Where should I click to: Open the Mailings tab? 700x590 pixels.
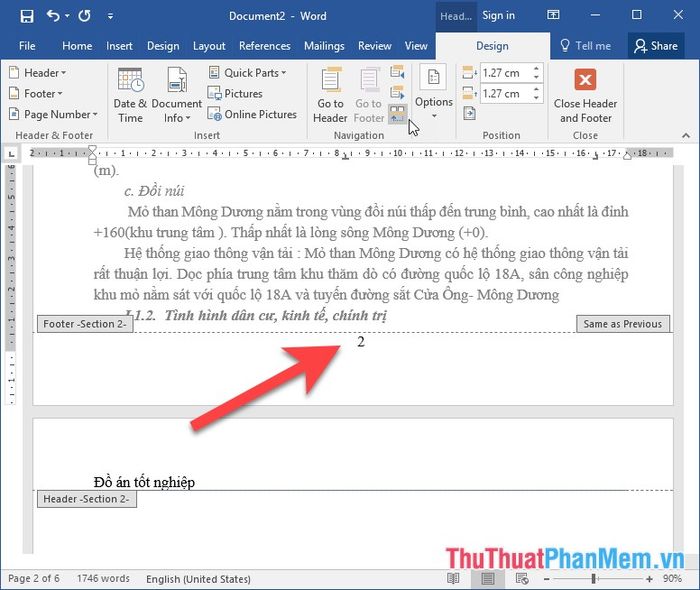[324, 46]
